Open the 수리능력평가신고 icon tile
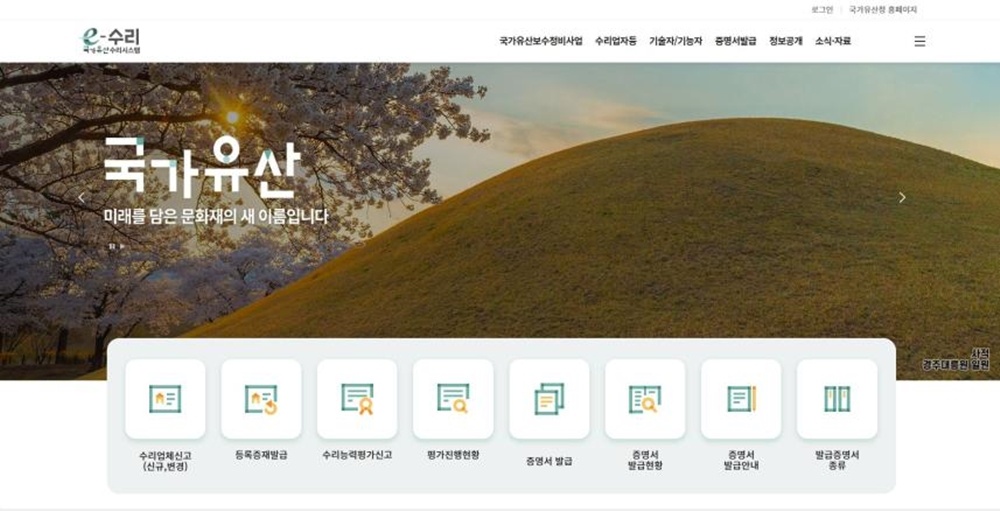1000x511 pixels. [x=357, y=399]
